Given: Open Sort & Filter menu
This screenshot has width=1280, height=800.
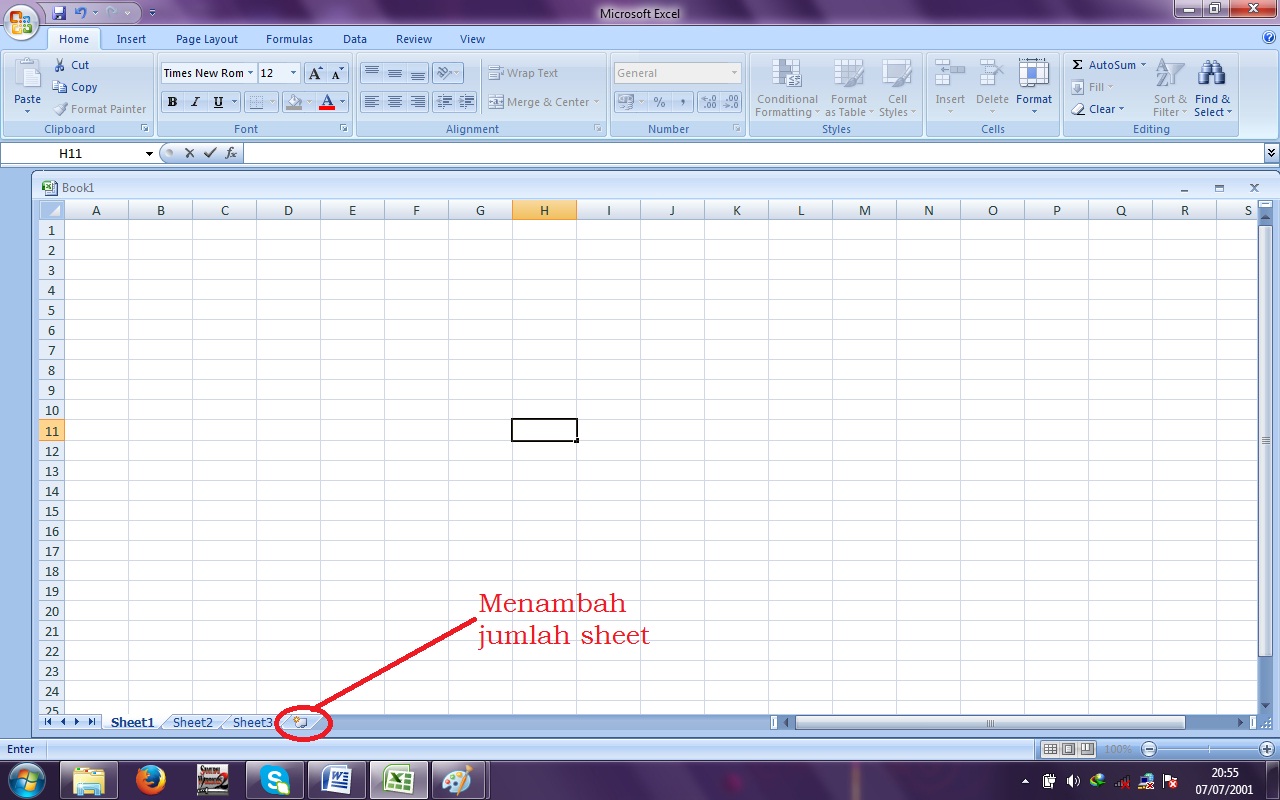Looking at the screenshot, I should [1170, 88].
